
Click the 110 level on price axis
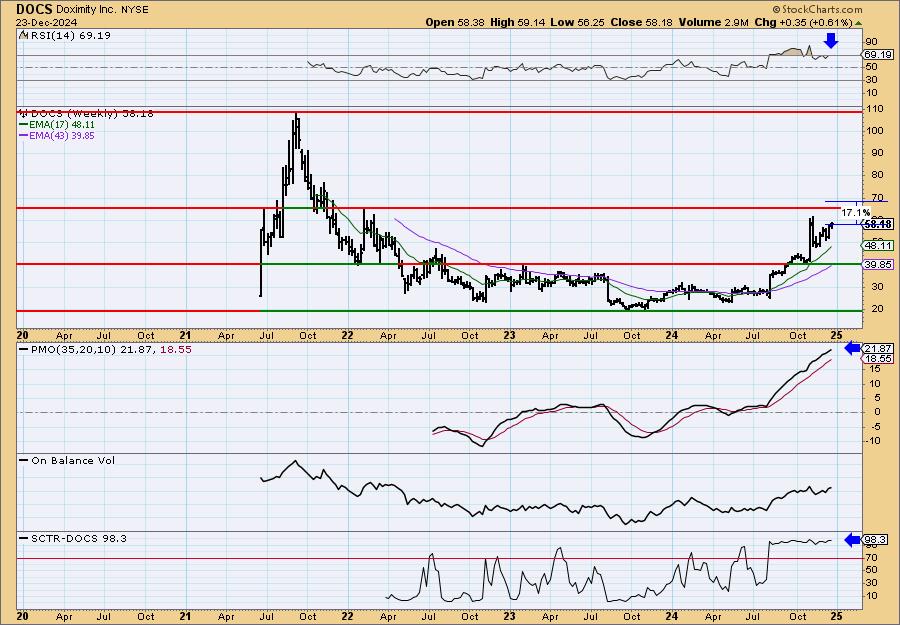point(874,108)
